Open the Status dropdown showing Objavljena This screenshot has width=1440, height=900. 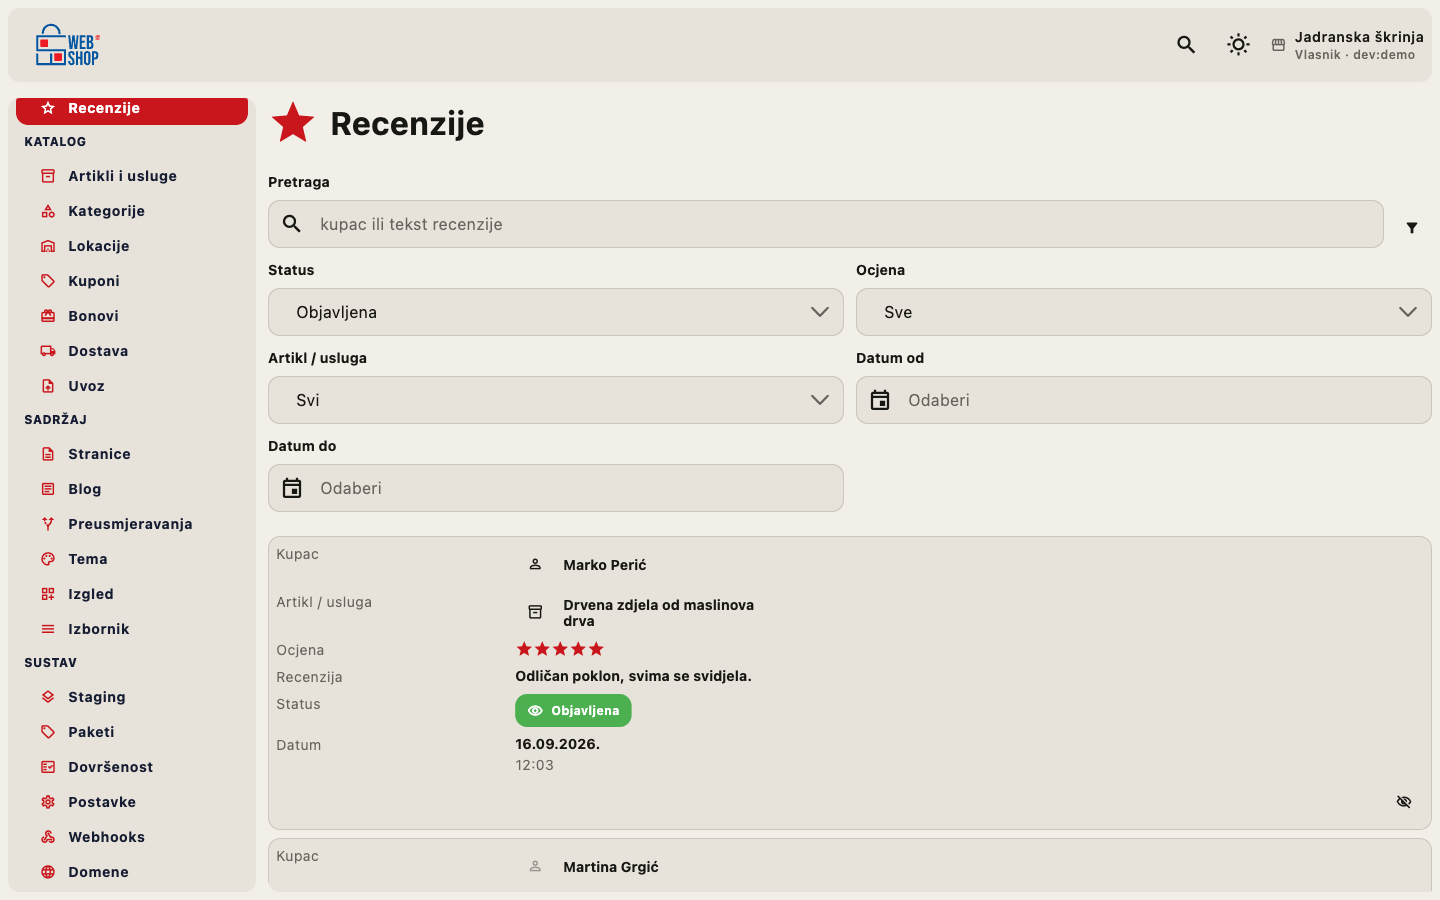[x=556, y=312]
